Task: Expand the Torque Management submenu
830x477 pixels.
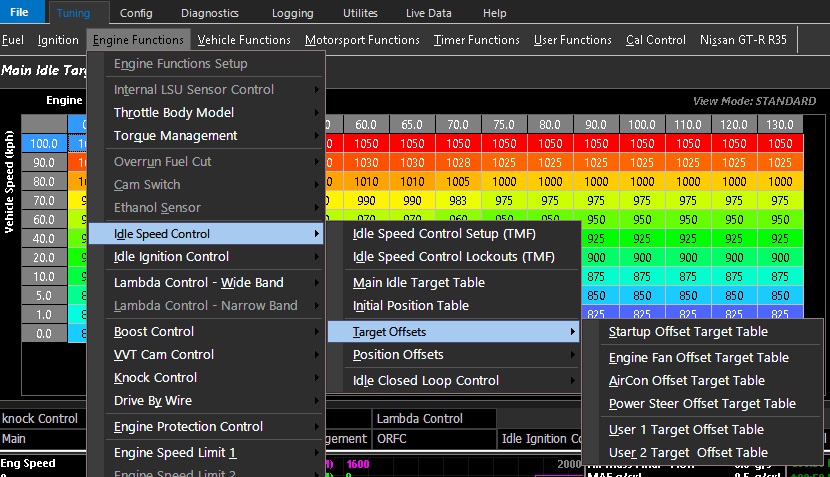Action: click(175, 135)
